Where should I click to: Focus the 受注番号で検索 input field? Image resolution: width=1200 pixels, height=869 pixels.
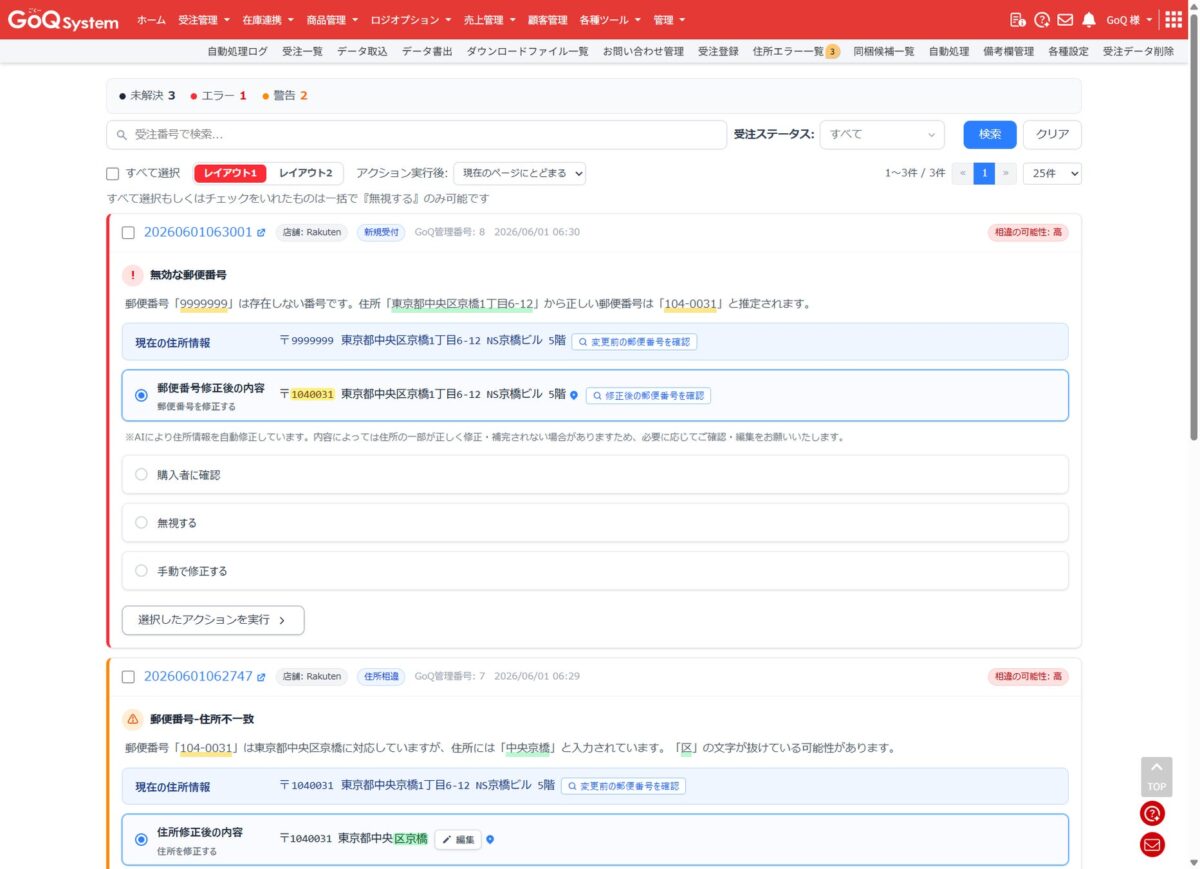click(416, 134)
